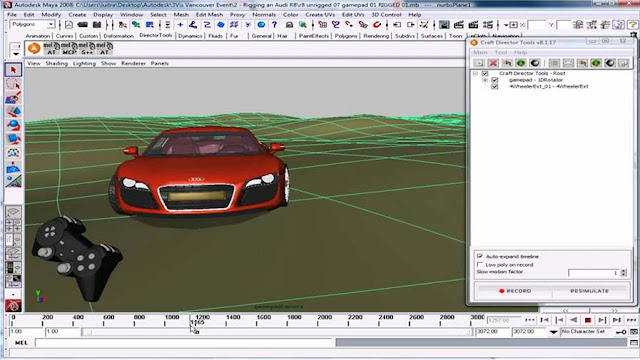Select the 4WheelerExt_01 - 4WheelerExt tree row
This screenshot has height=360, width=640.
coord(549,87)
